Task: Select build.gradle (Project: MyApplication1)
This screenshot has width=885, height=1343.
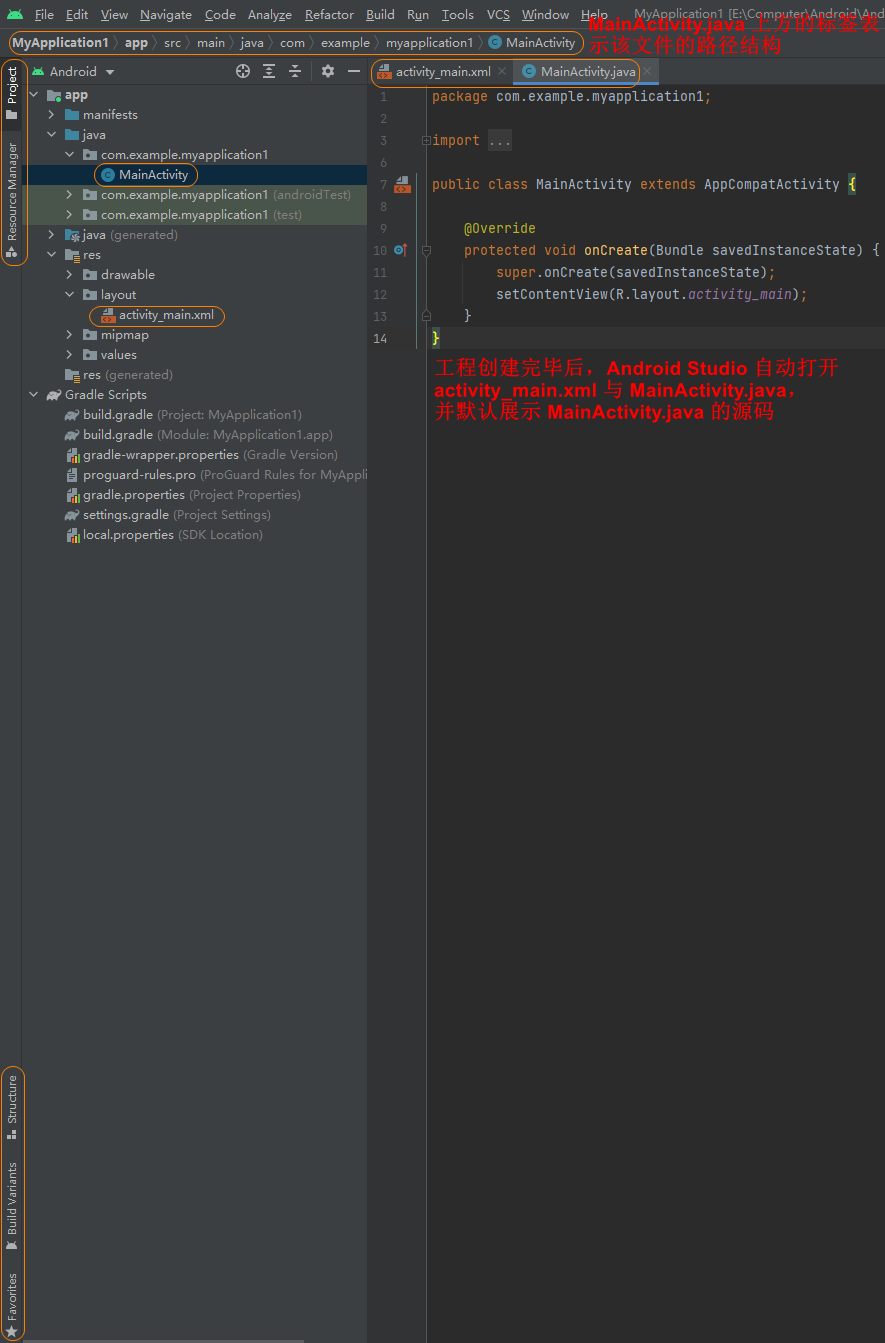Action: click(x=183, y=415)
